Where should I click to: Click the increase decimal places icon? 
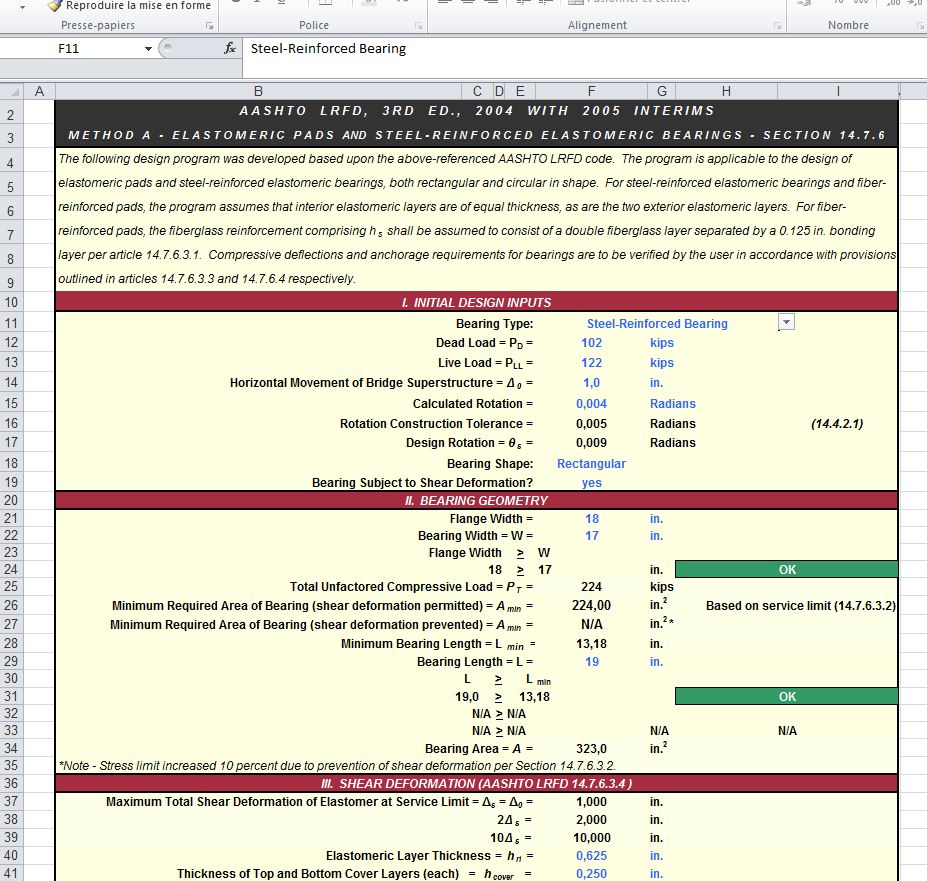point(894,3)
